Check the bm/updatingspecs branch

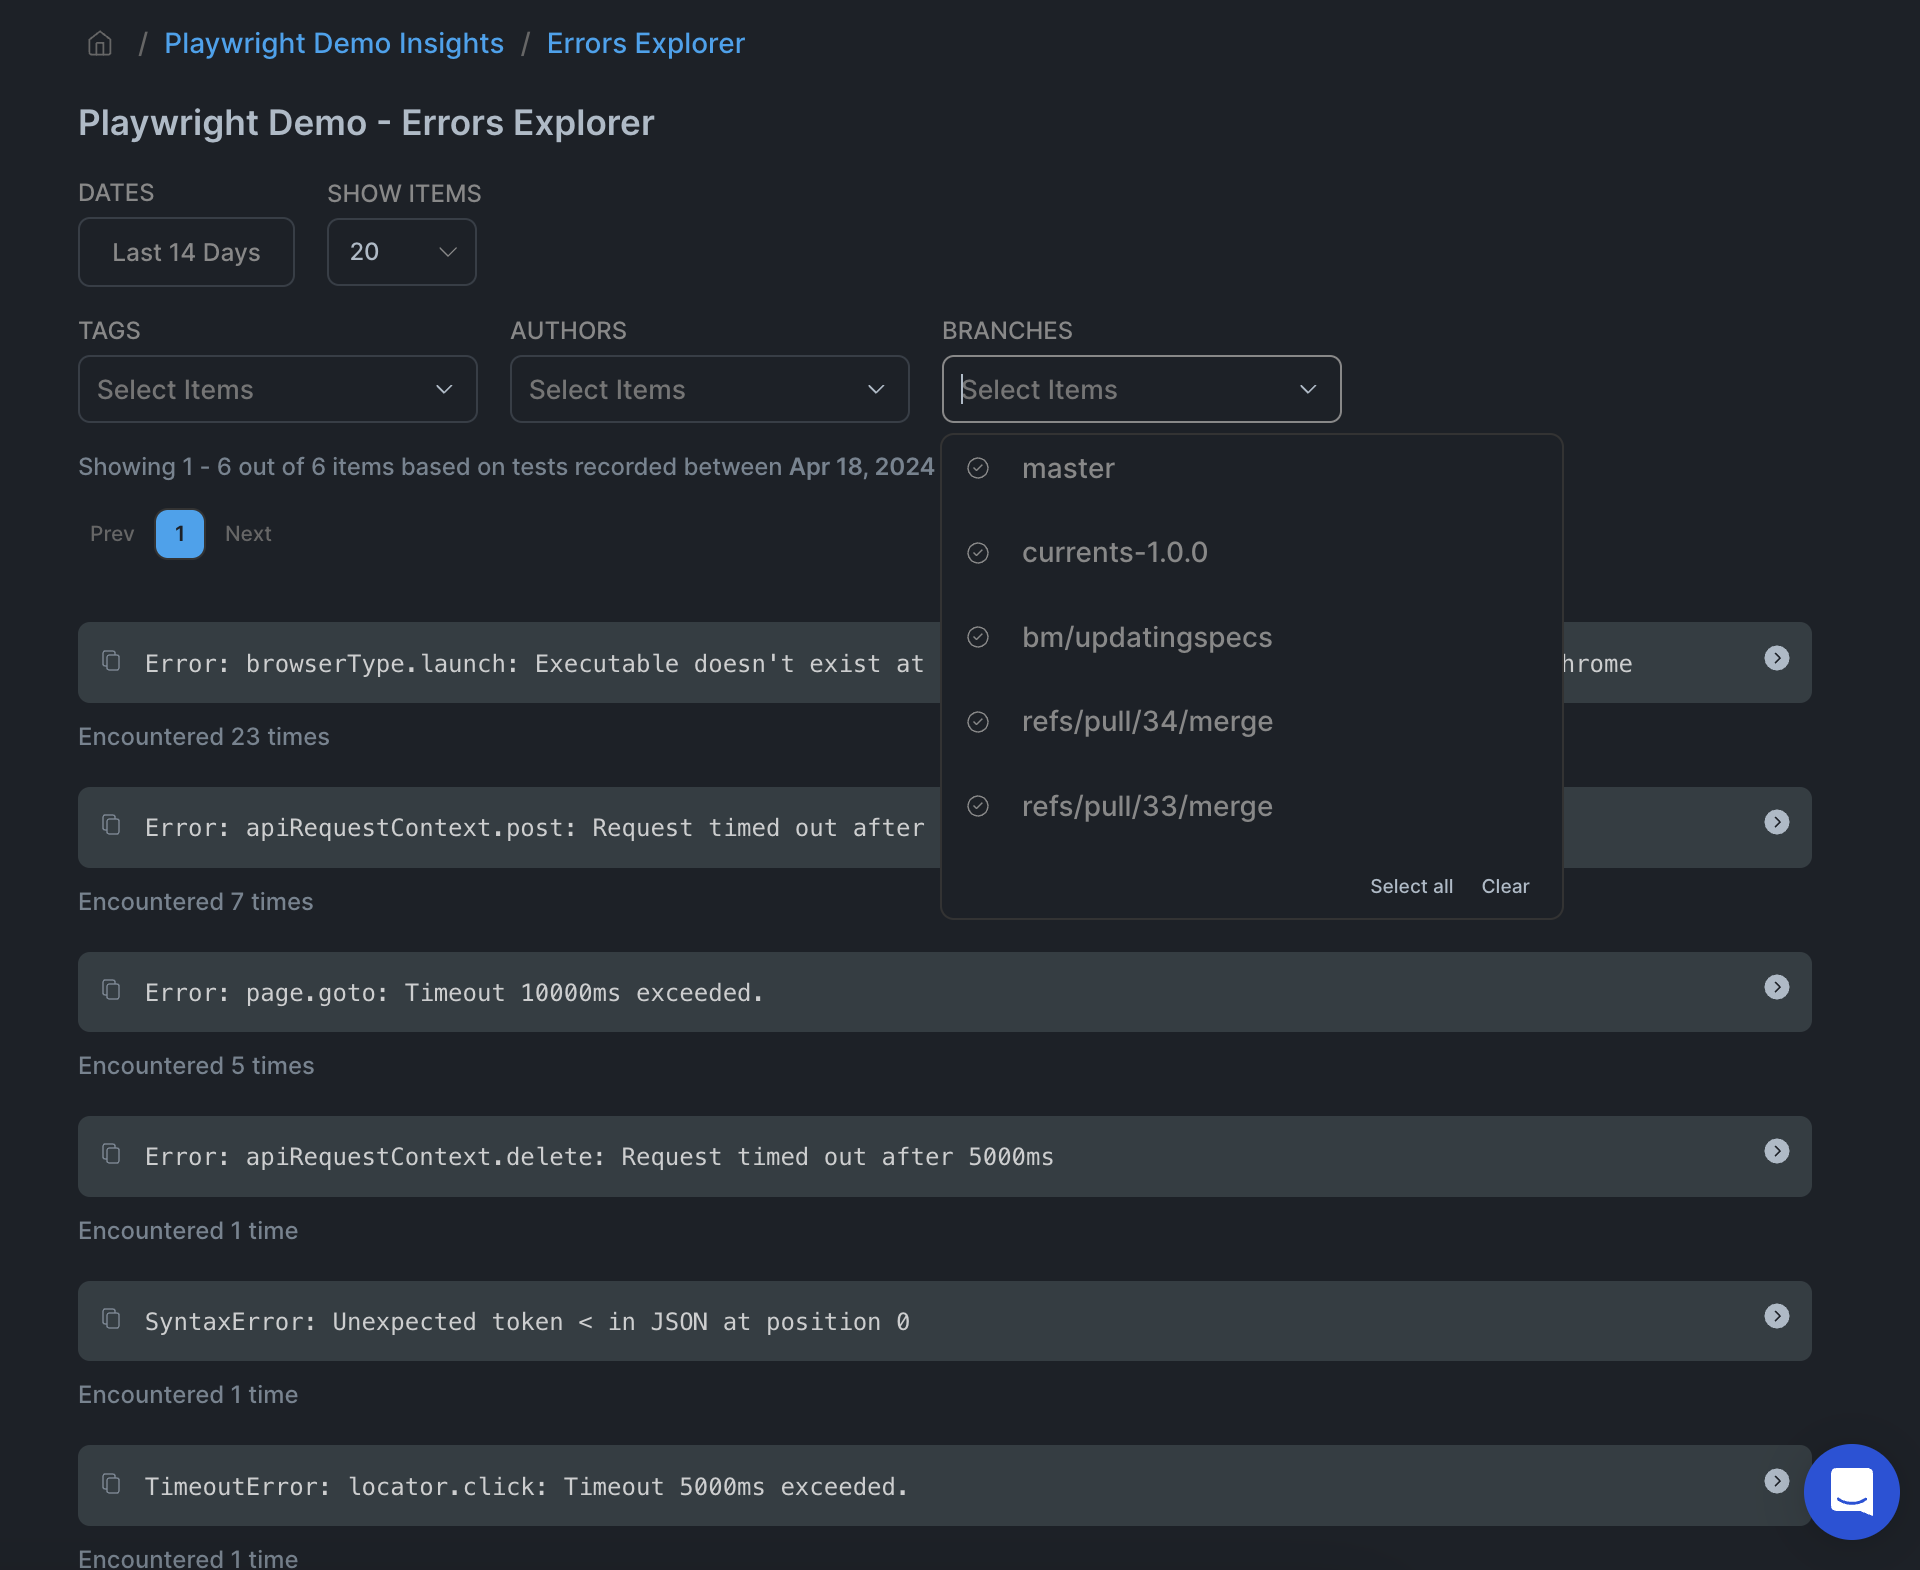(x=978, y=637)
